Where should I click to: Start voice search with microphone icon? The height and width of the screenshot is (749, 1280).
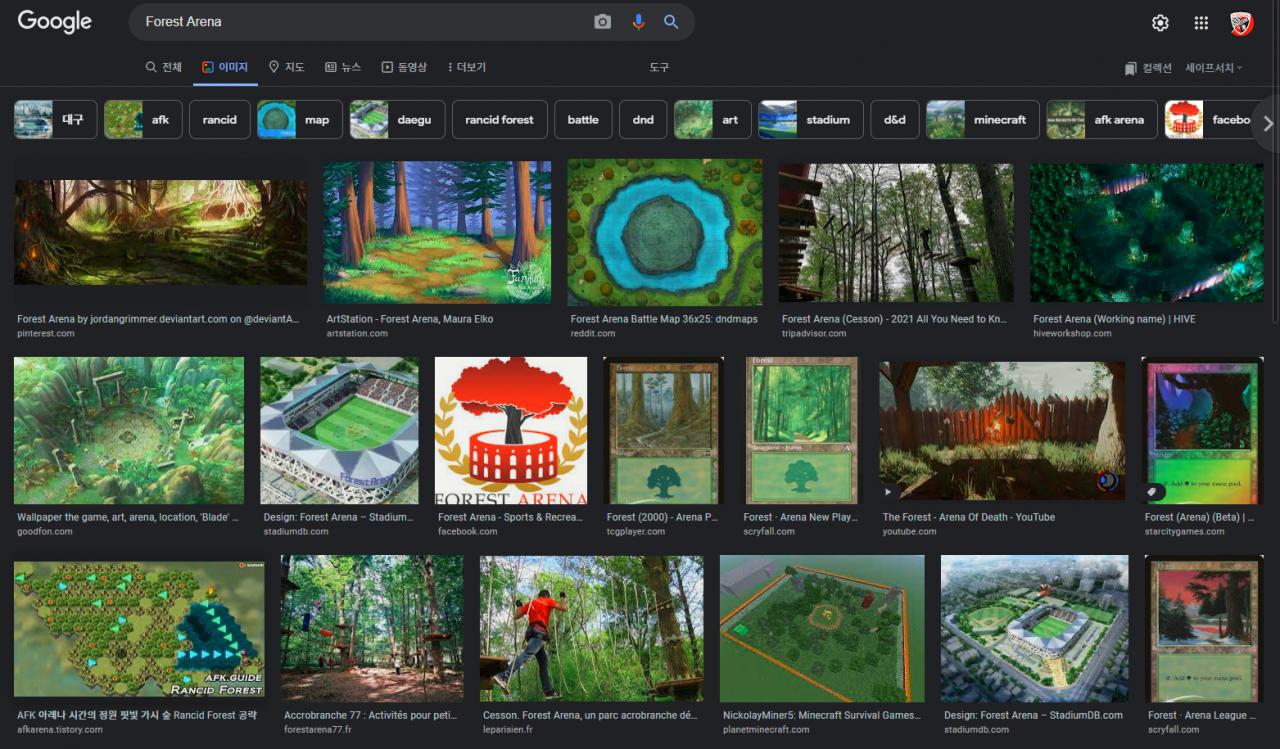coord(638,22)
